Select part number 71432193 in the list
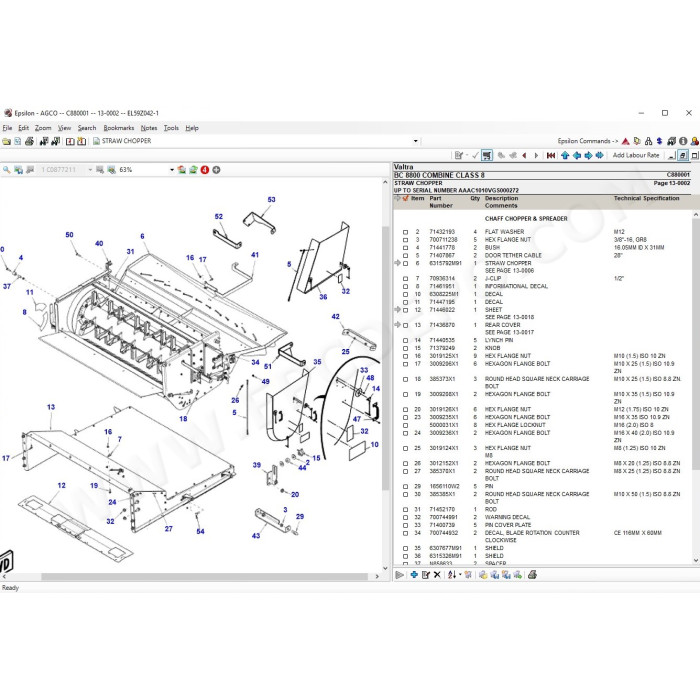 442,232
